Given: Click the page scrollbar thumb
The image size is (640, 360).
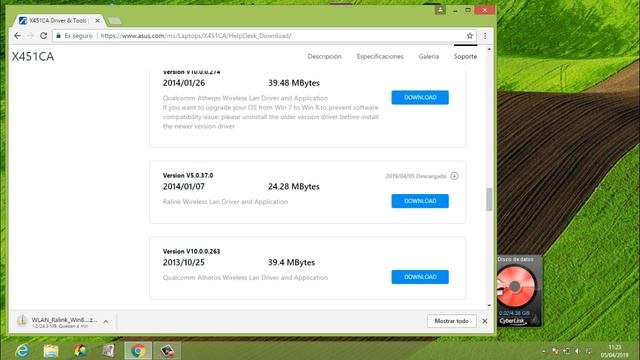Looking at the screenshot, I should tap(489, 199).
